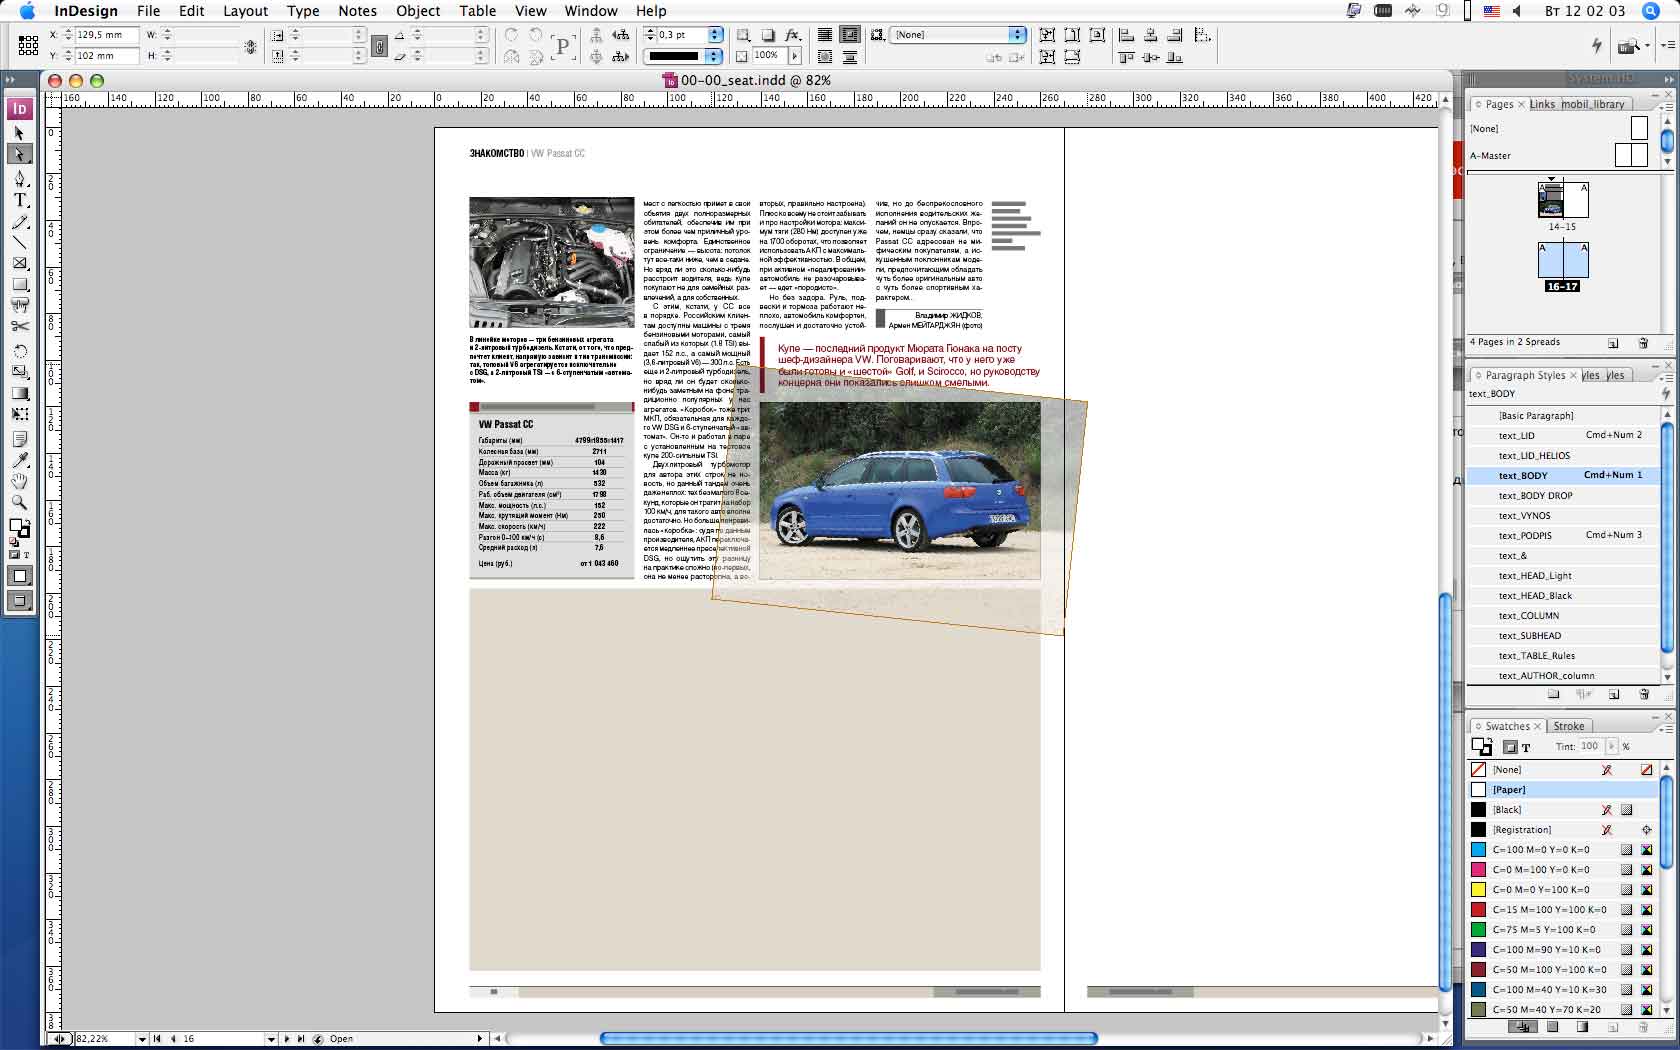Create new swatch in Swatches panel

[x=1613, y=1027]
